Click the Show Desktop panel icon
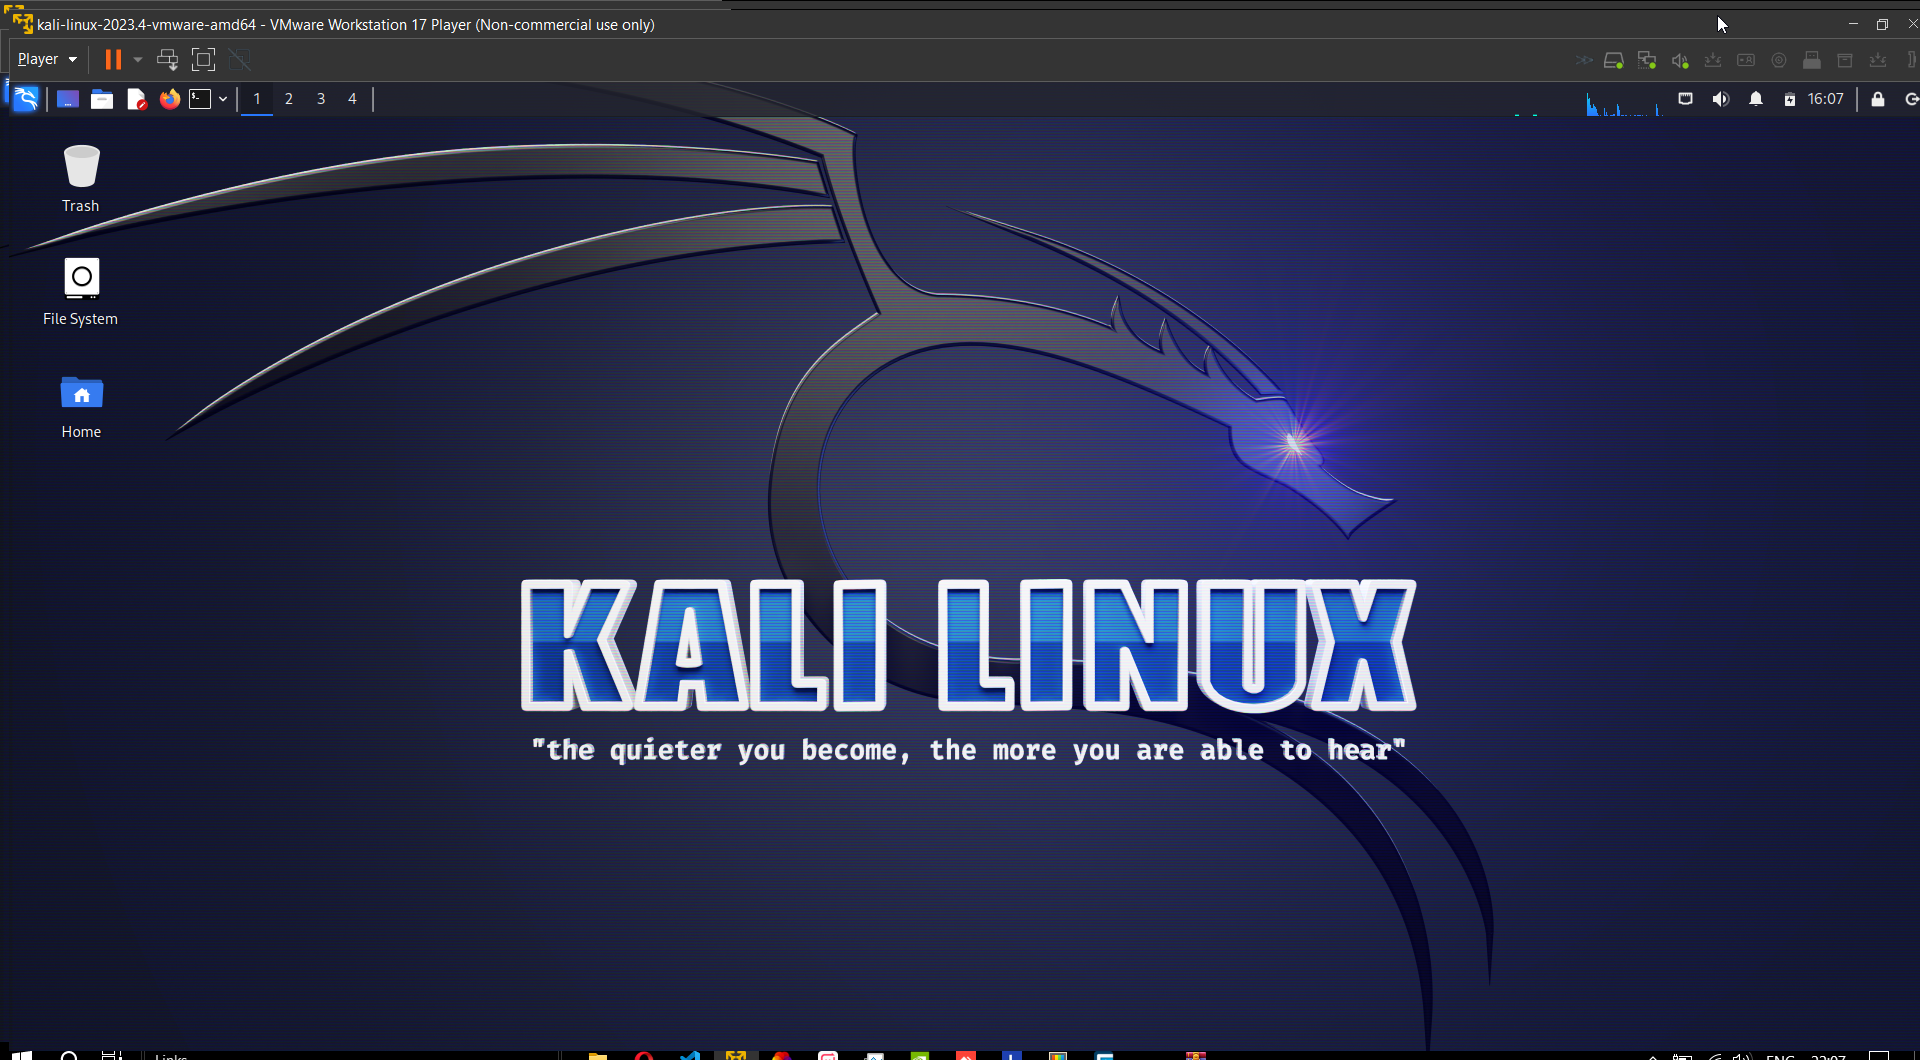The image size is (1920, 1060). click(x=68, y=99)
